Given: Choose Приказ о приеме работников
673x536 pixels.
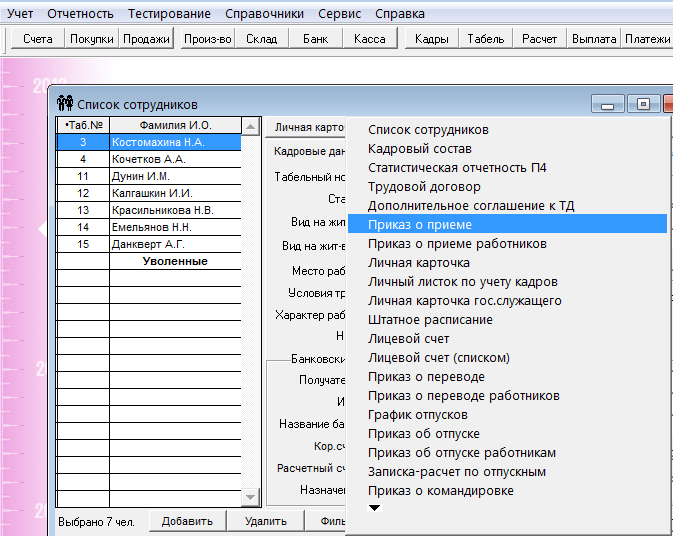Looking at the screenshot, I should [x=507, y=244].
